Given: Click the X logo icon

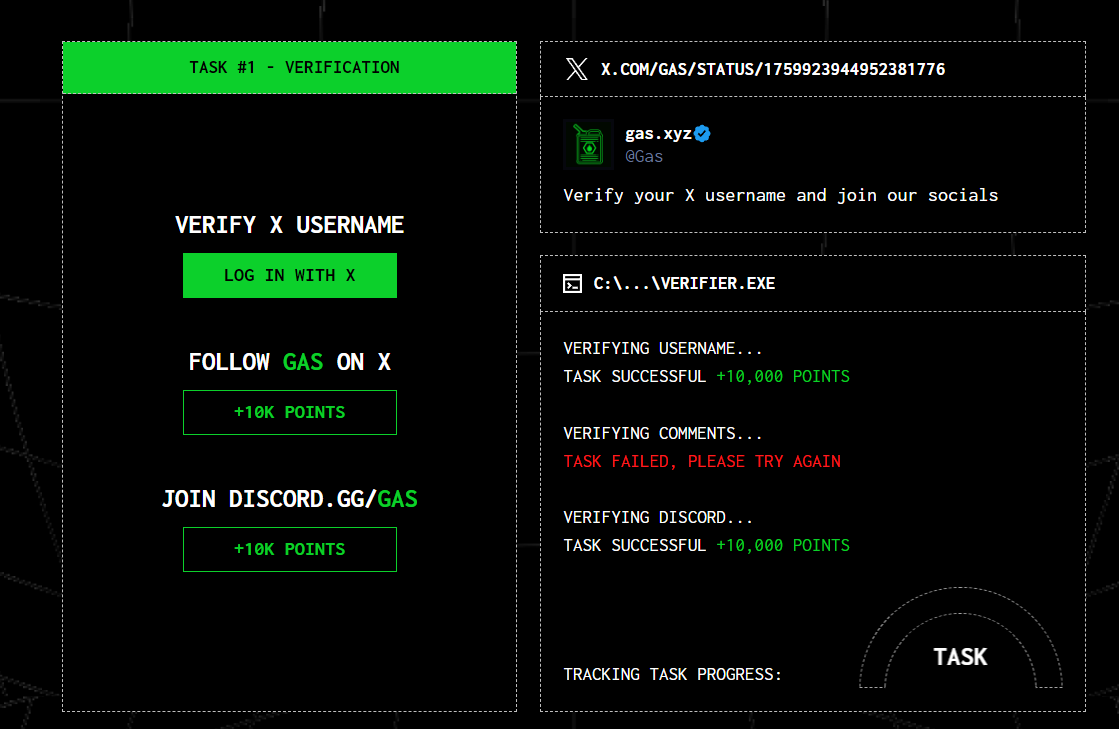Looking at the screenshot, I should (x=577, y=69).
